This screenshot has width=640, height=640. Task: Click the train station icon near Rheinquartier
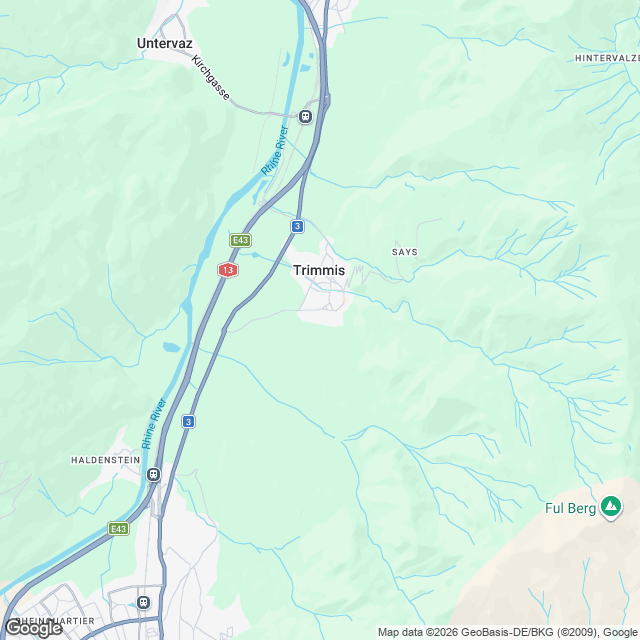[x=143, y=602]
